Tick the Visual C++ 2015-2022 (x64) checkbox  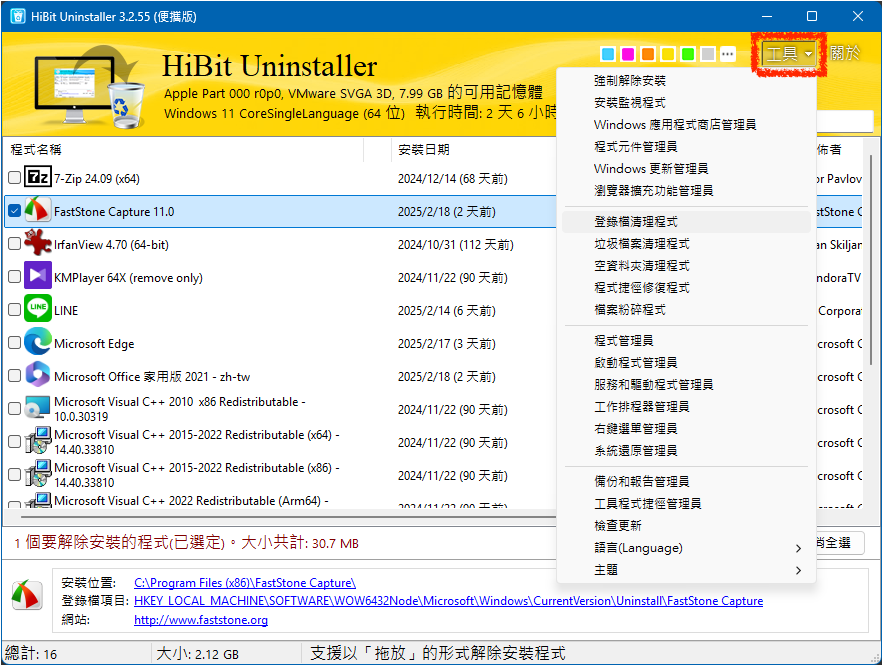point(15,442)
